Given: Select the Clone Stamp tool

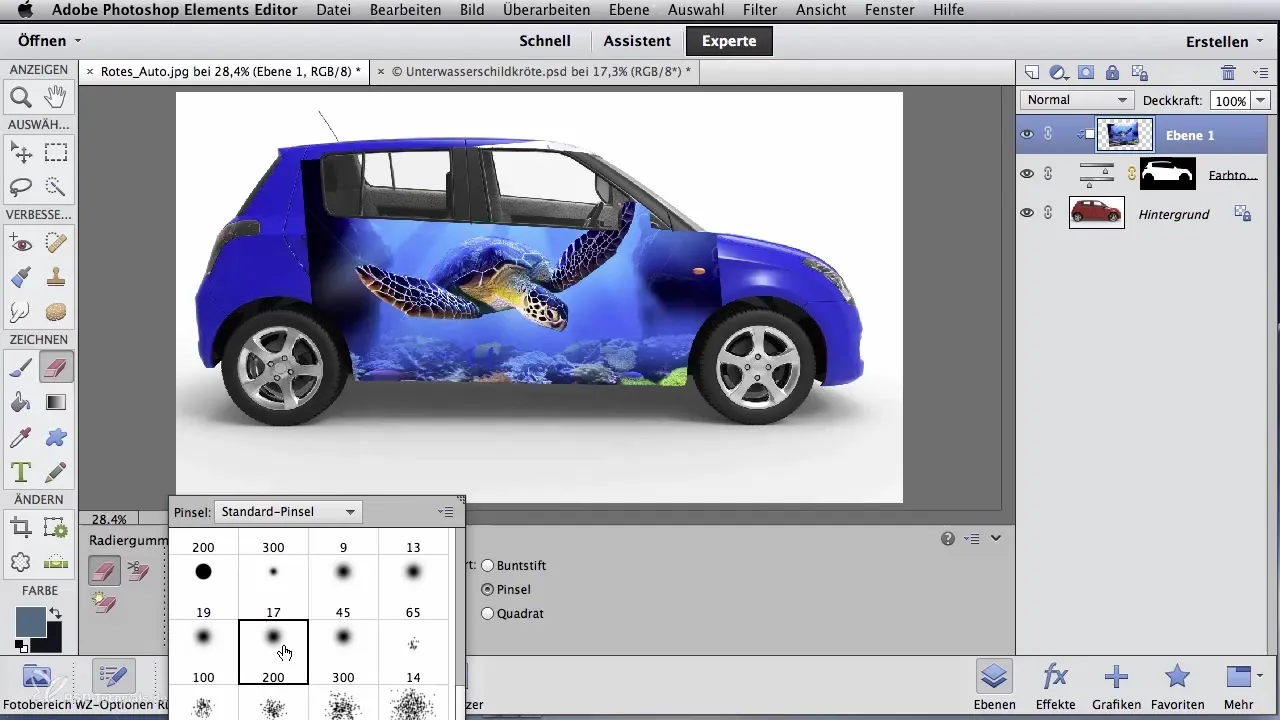Looking at the screenshot, I should (x=56, y=276).
